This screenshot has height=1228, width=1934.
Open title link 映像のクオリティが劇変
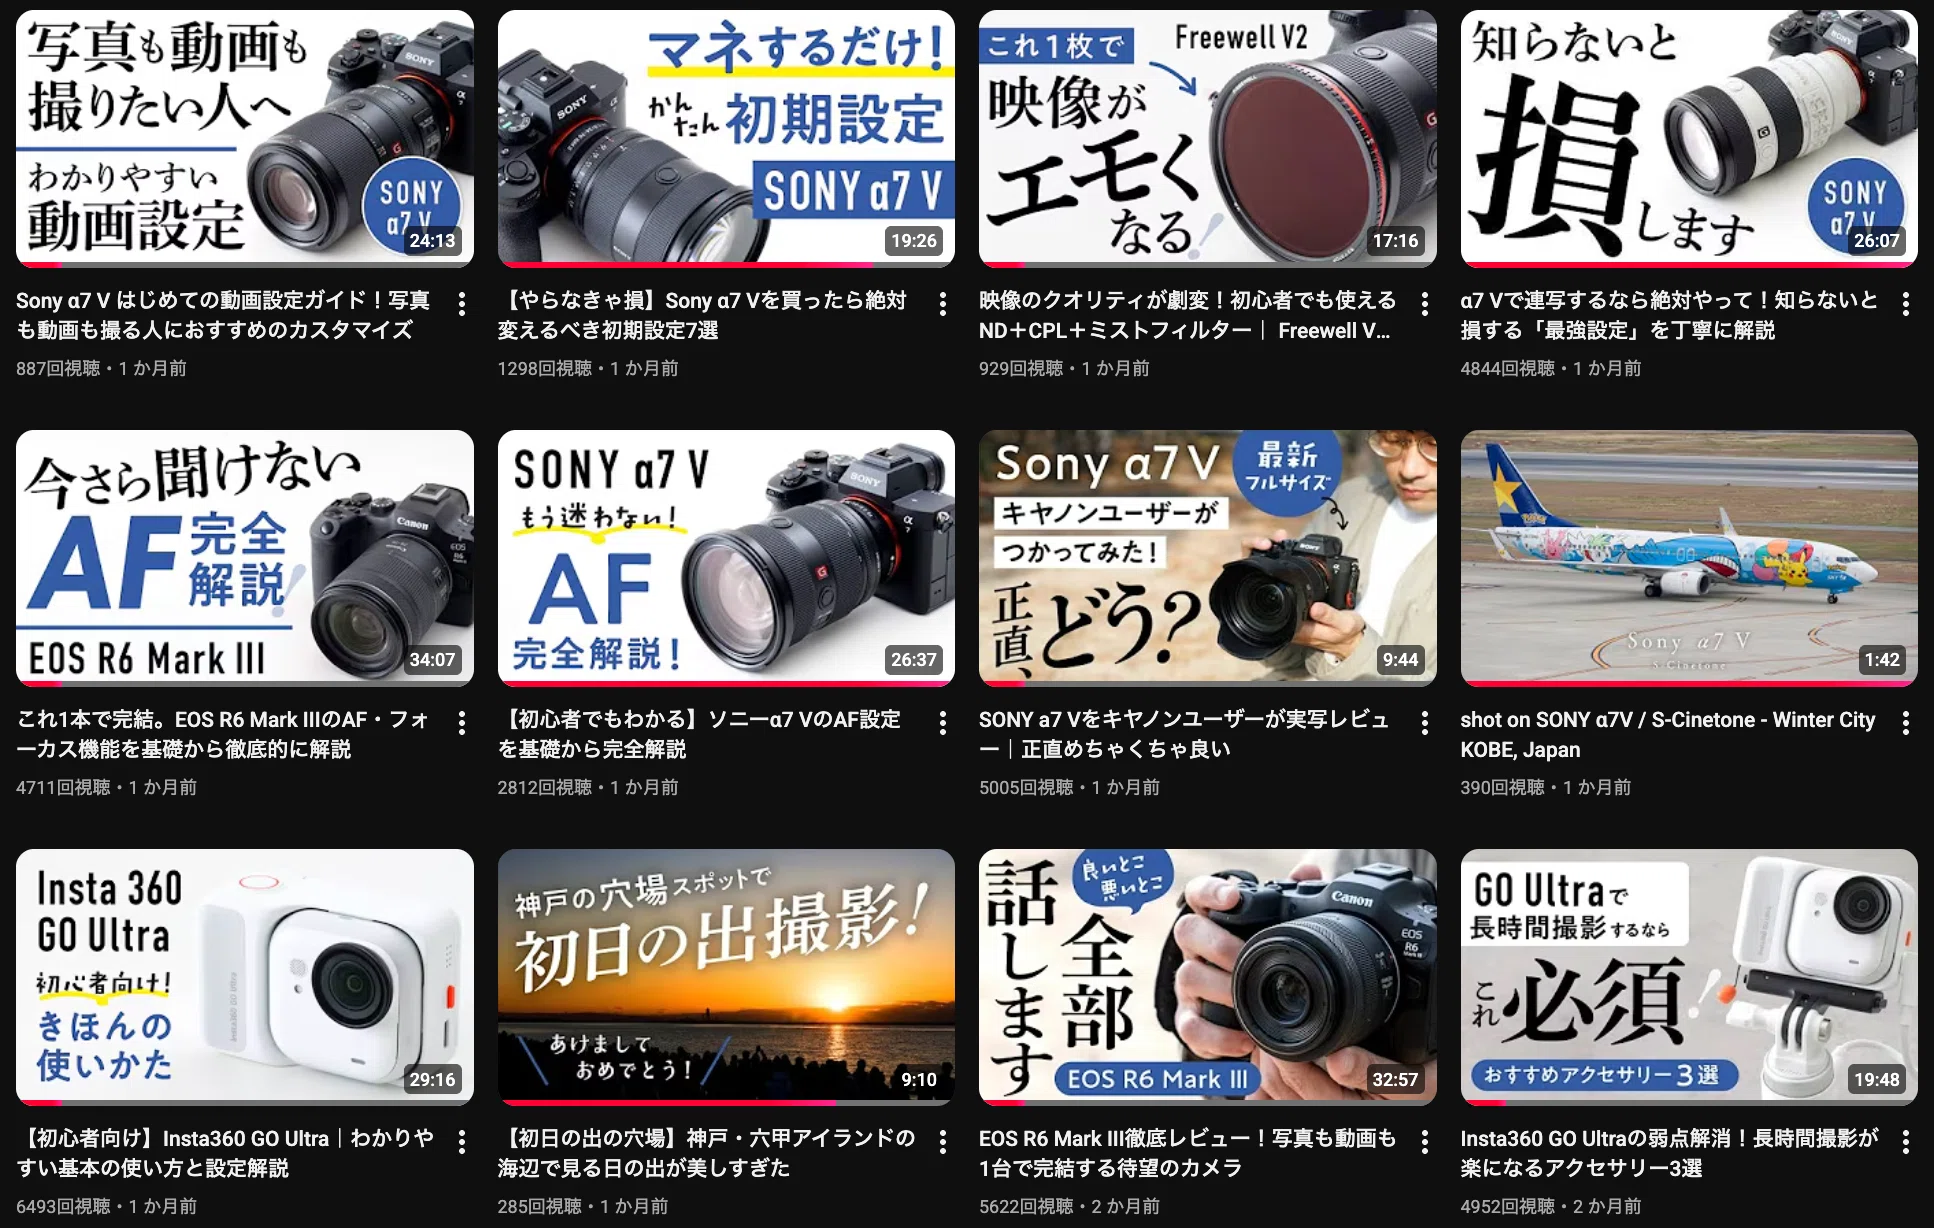[1187, 315]
